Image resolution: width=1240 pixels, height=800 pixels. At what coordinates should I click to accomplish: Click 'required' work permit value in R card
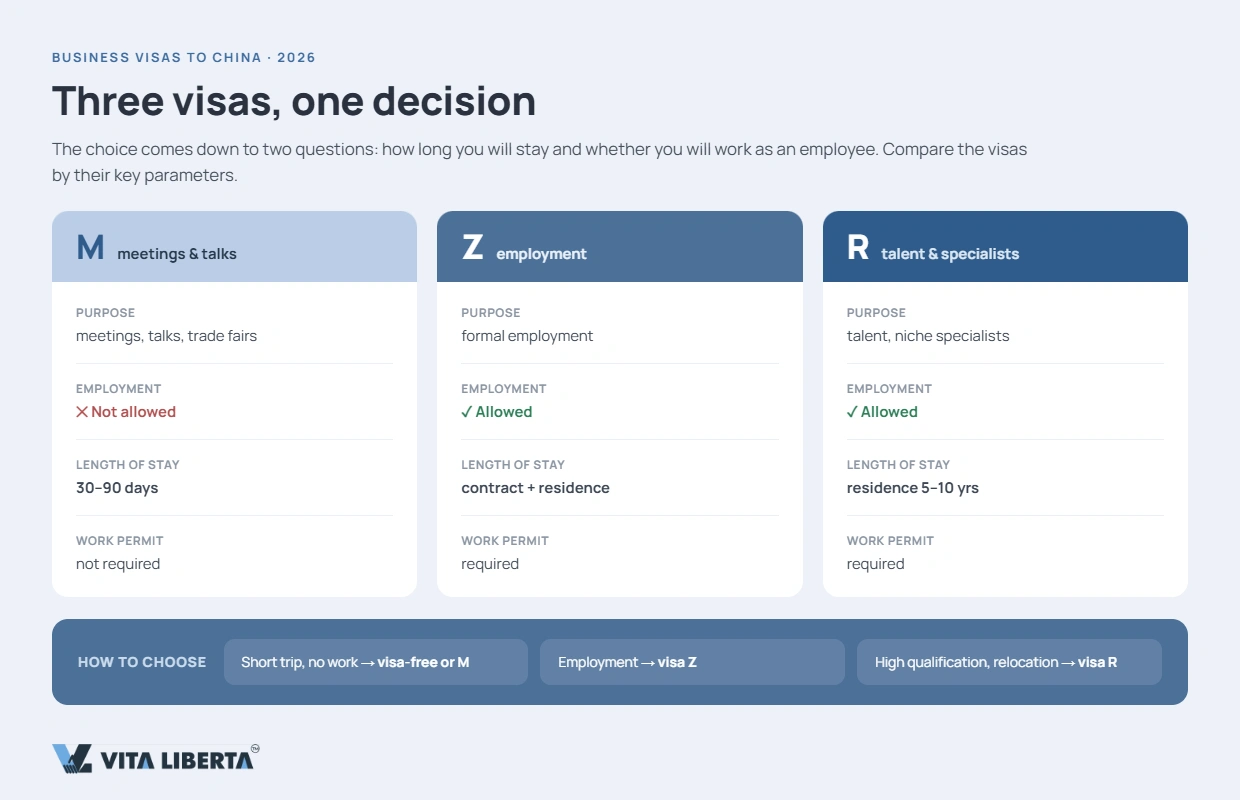coord(876,564)
